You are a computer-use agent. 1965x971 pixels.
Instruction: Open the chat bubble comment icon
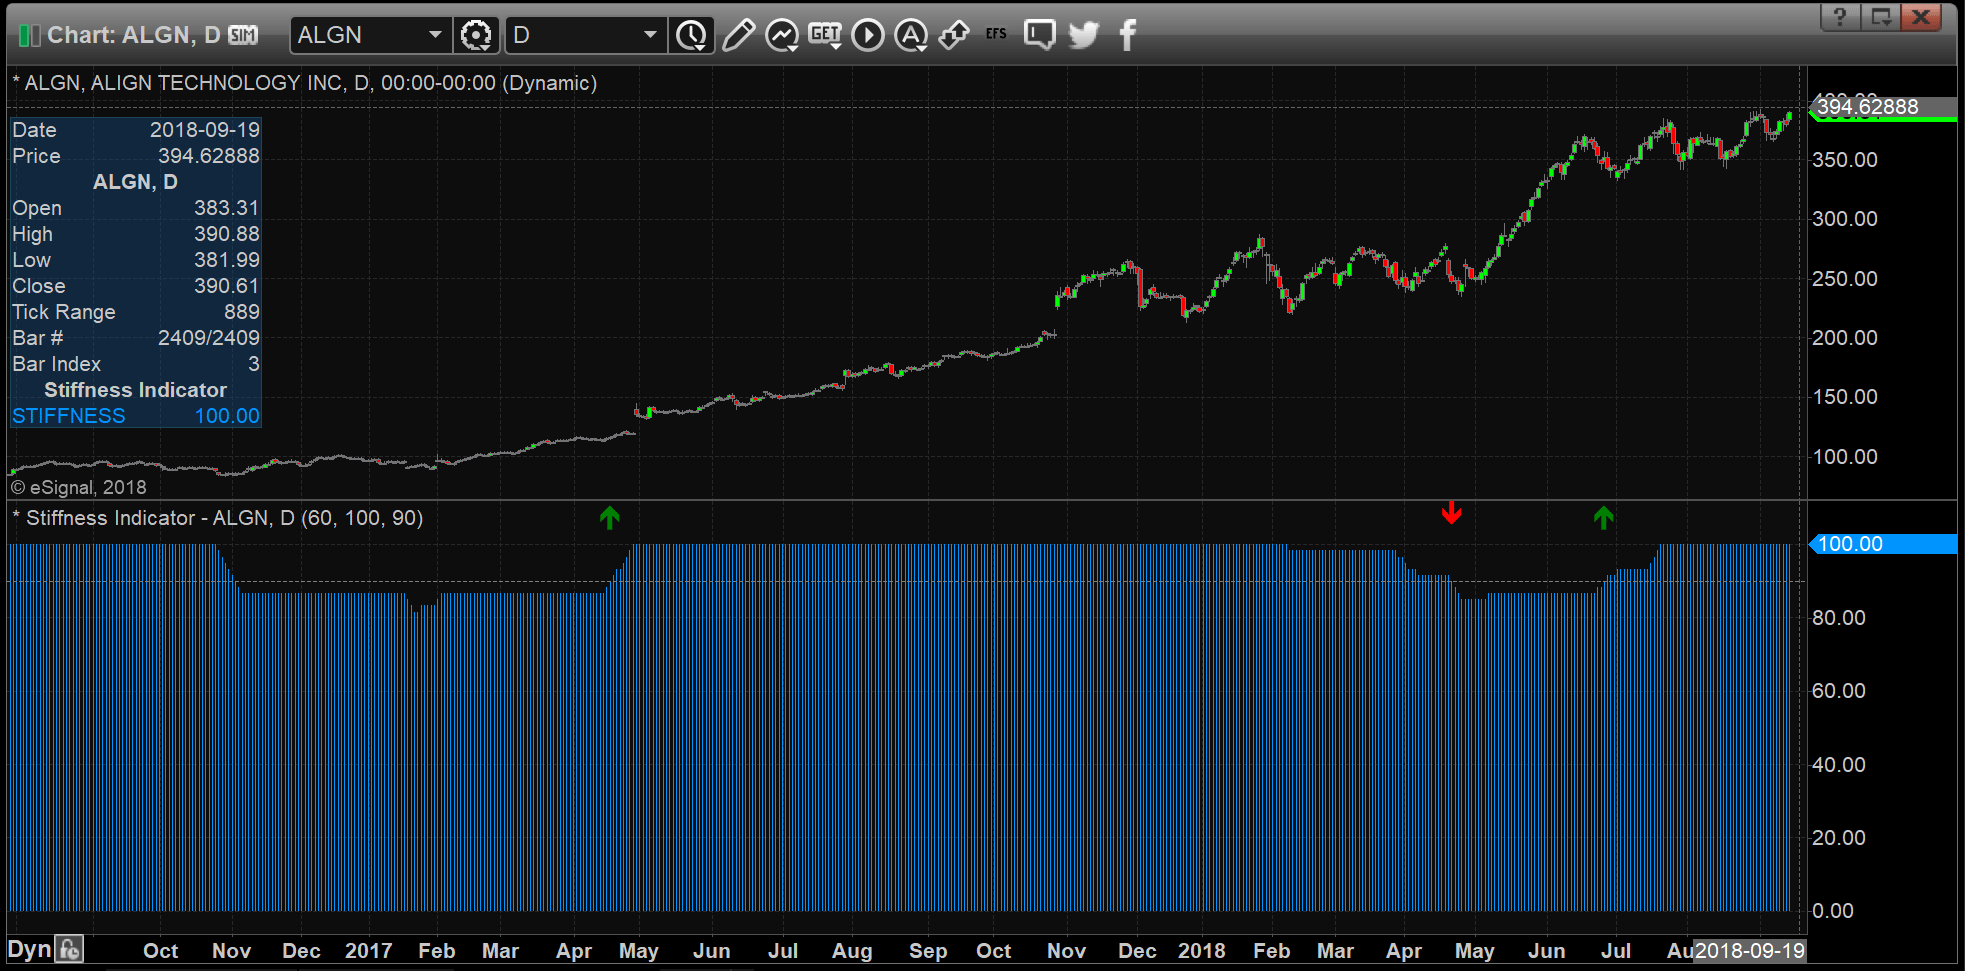[1040, 35]
